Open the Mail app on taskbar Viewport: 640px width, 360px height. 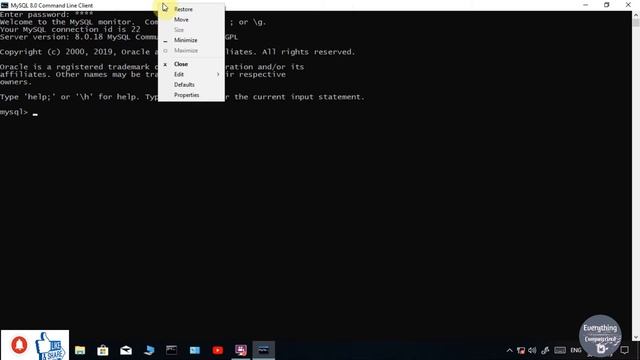point(126,350)
